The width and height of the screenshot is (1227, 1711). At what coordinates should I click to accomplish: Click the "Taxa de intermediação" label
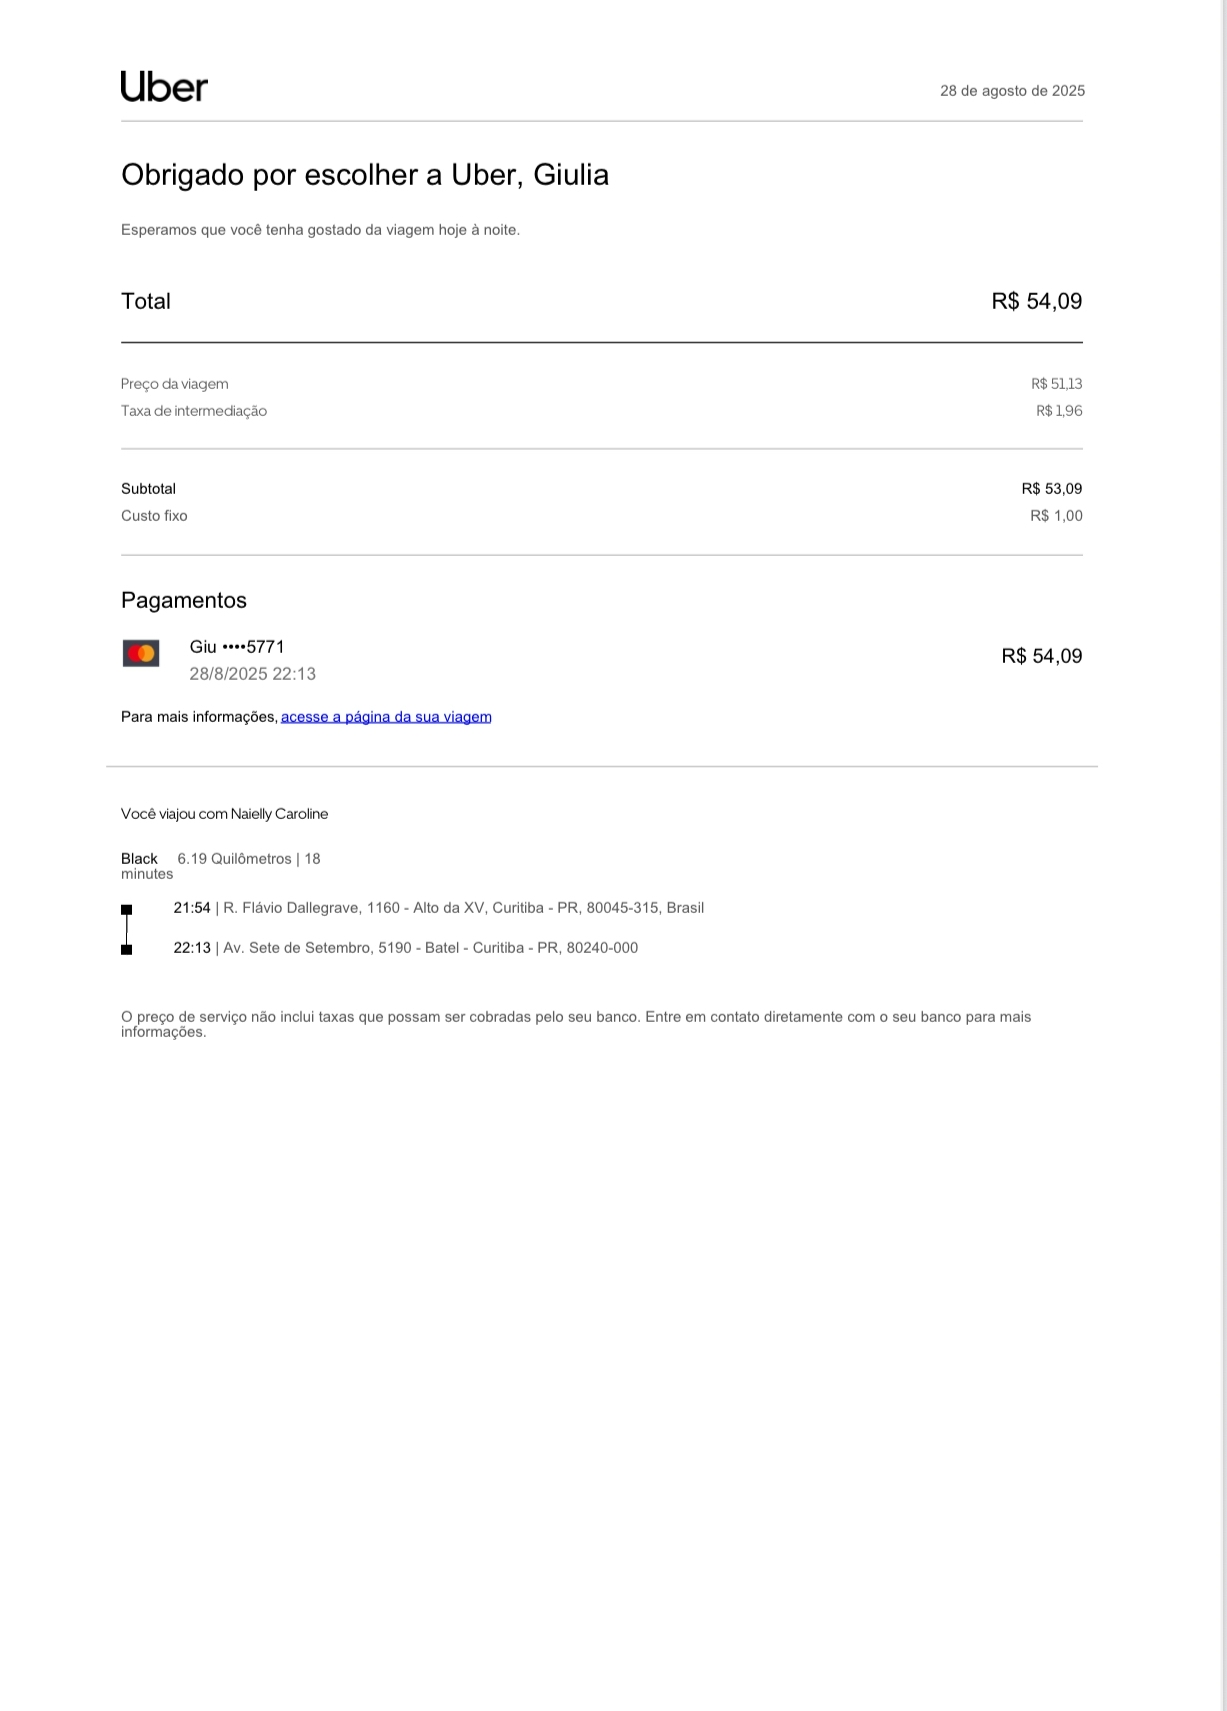pos(194,411)
